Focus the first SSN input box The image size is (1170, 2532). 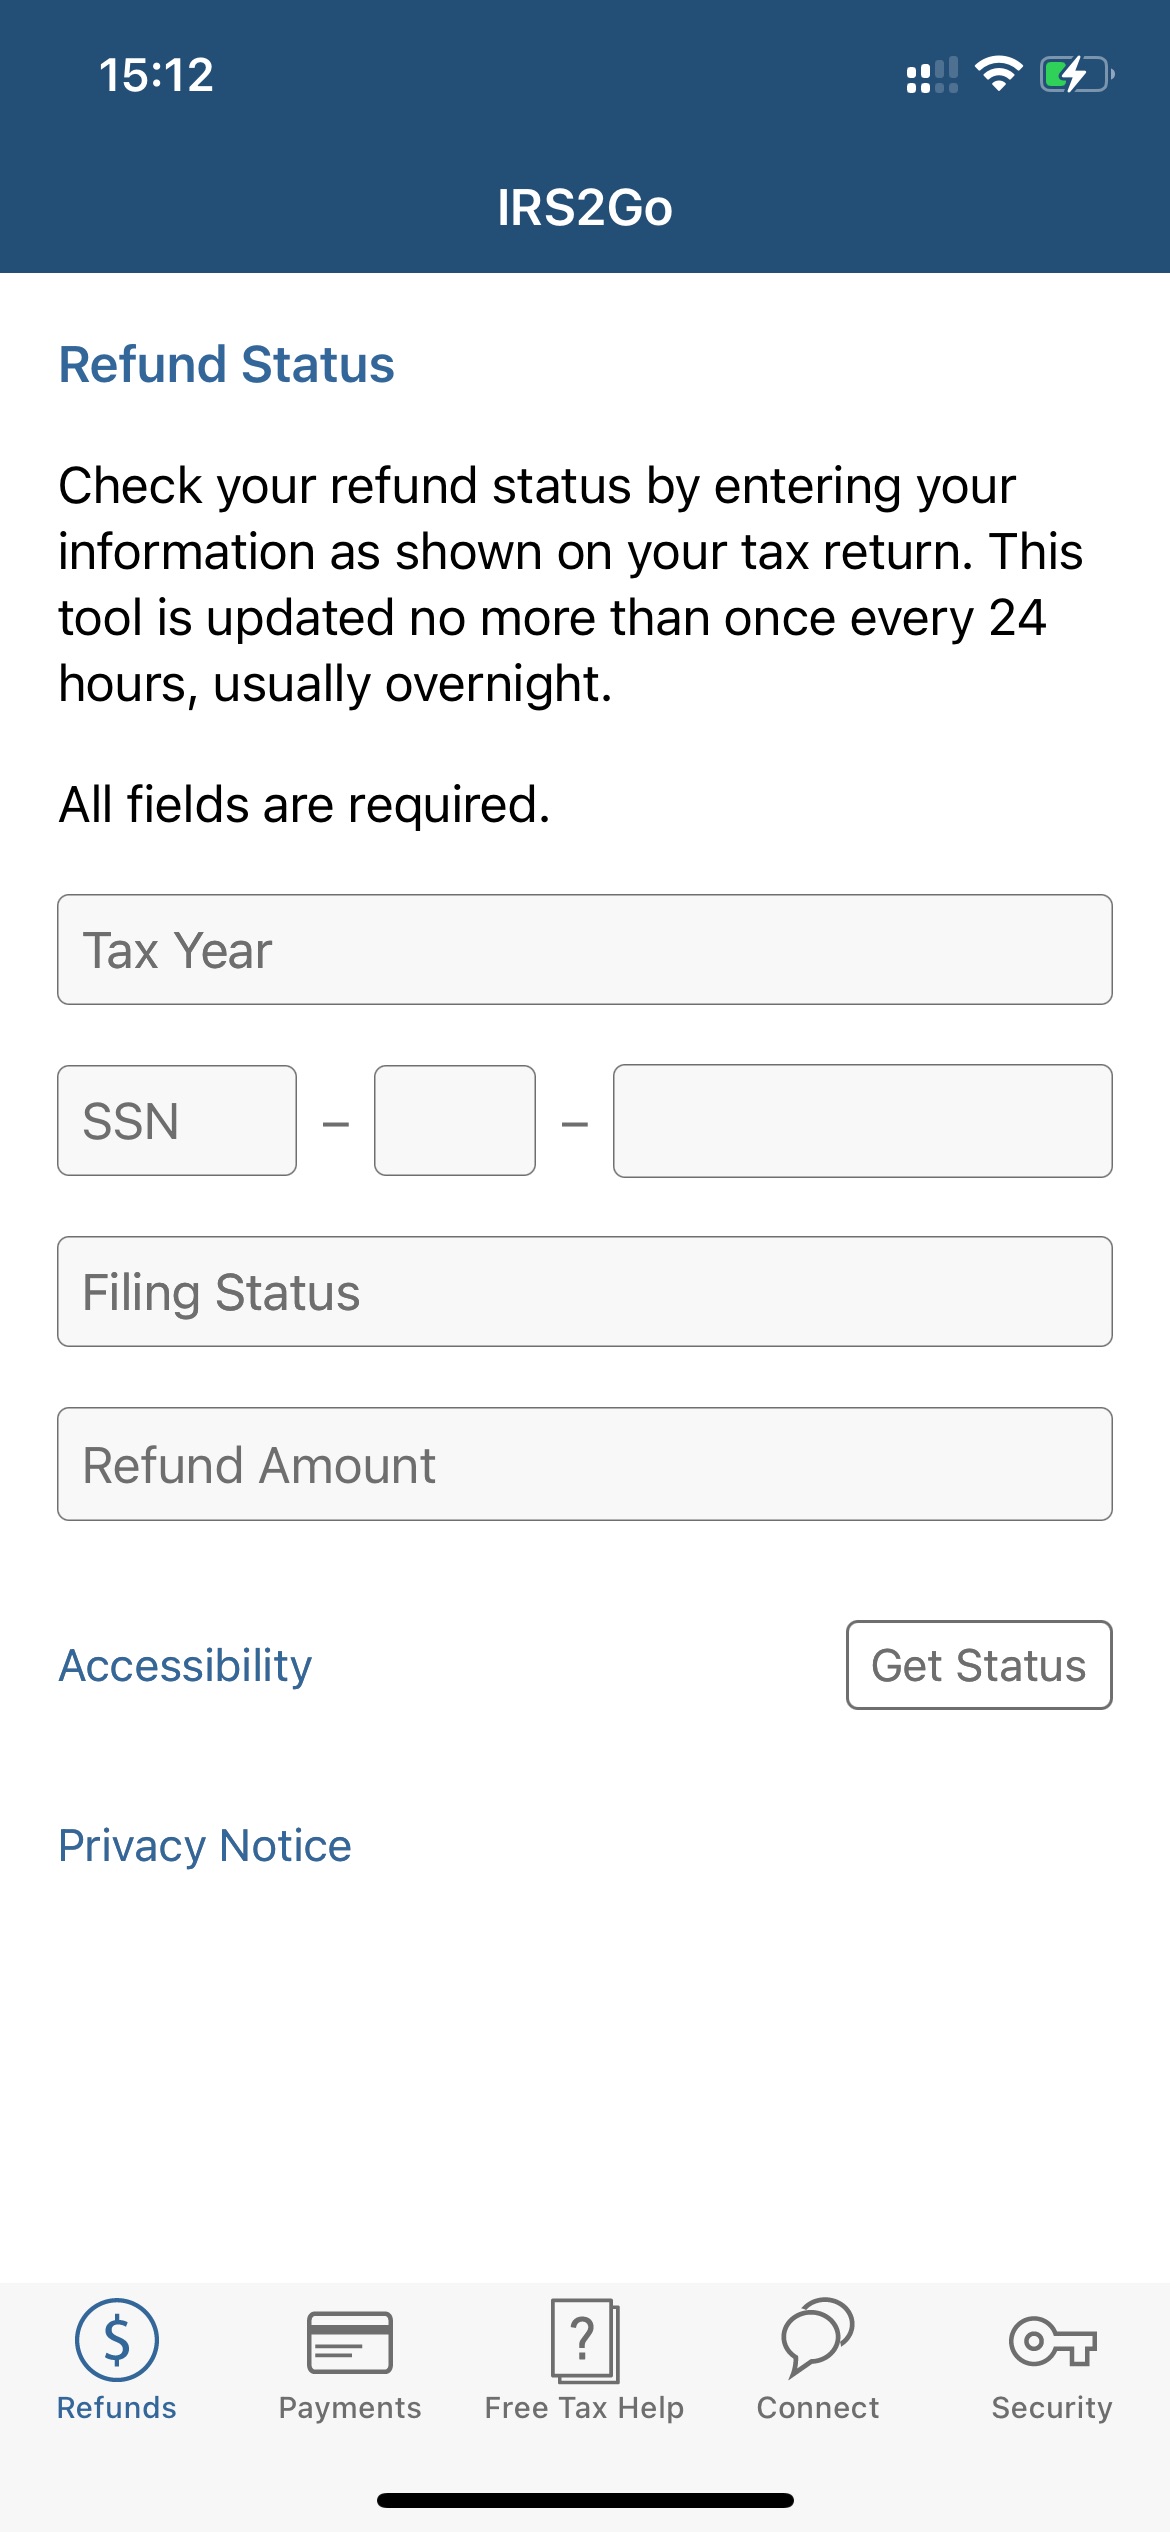pyautogui.click(x=177, y=1120)
